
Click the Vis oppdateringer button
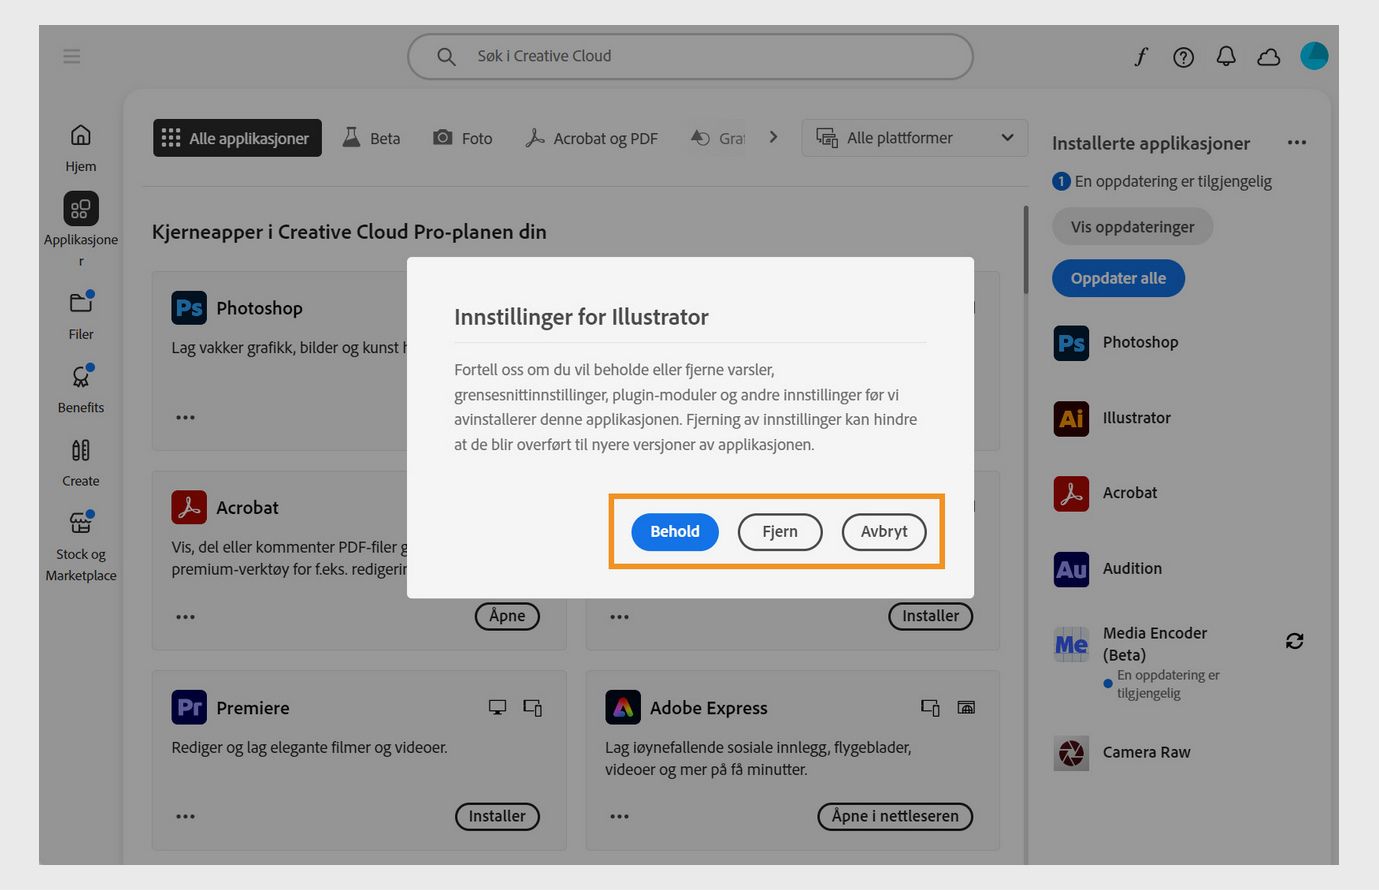click(1132, 227)
